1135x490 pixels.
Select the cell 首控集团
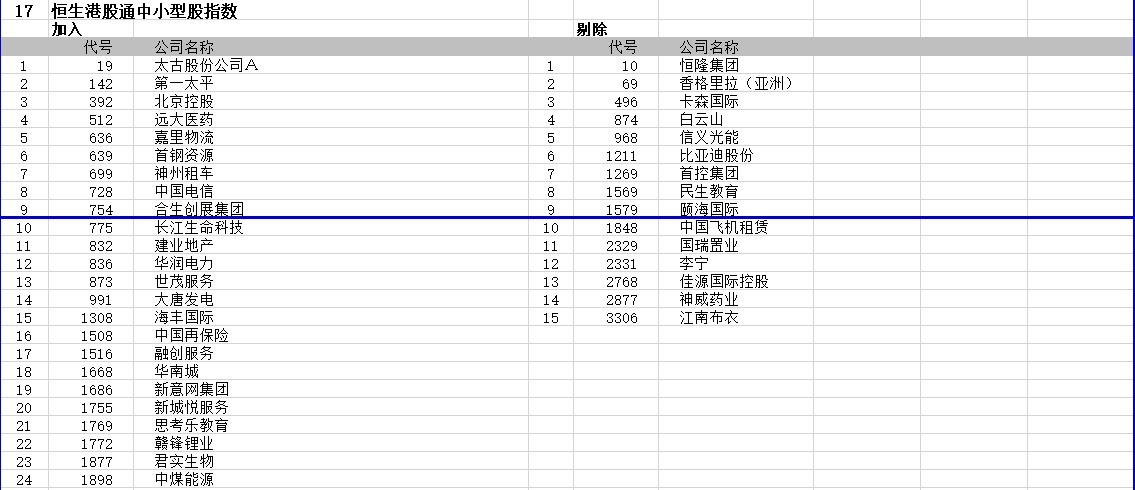709,174
